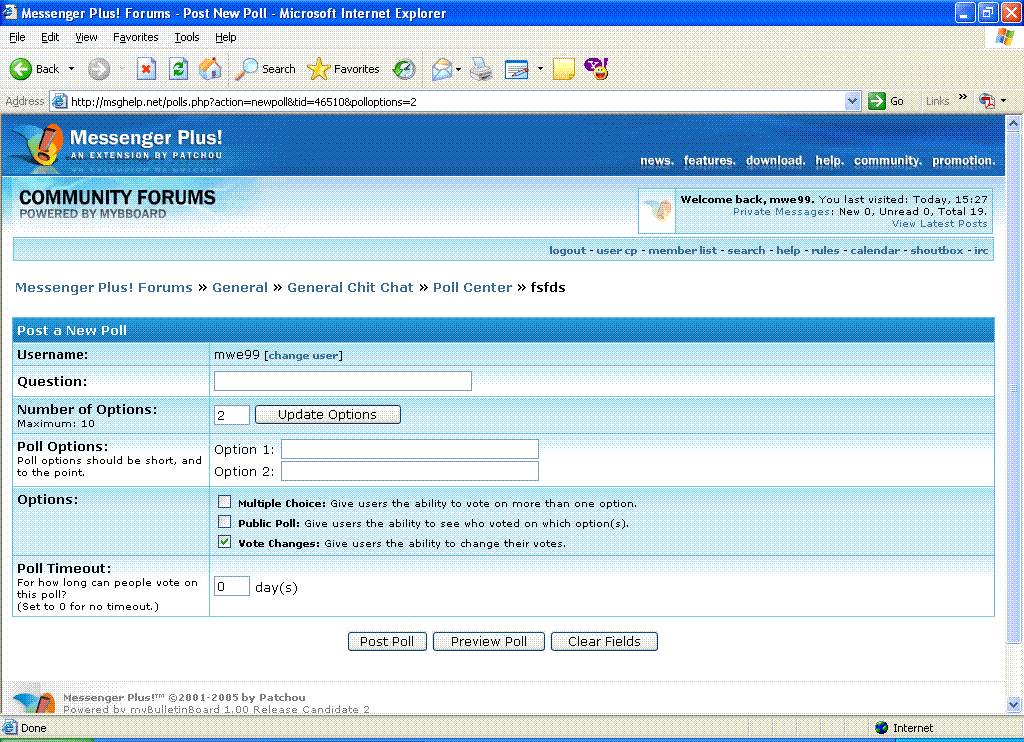
Task: Enable the Multiple Choice checkbox
Action: [225, 502]
